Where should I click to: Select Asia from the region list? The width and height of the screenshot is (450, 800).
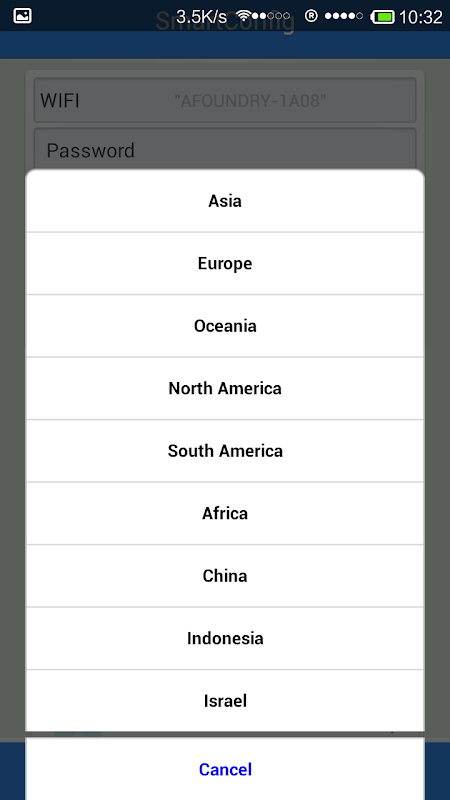click(225, 201)
